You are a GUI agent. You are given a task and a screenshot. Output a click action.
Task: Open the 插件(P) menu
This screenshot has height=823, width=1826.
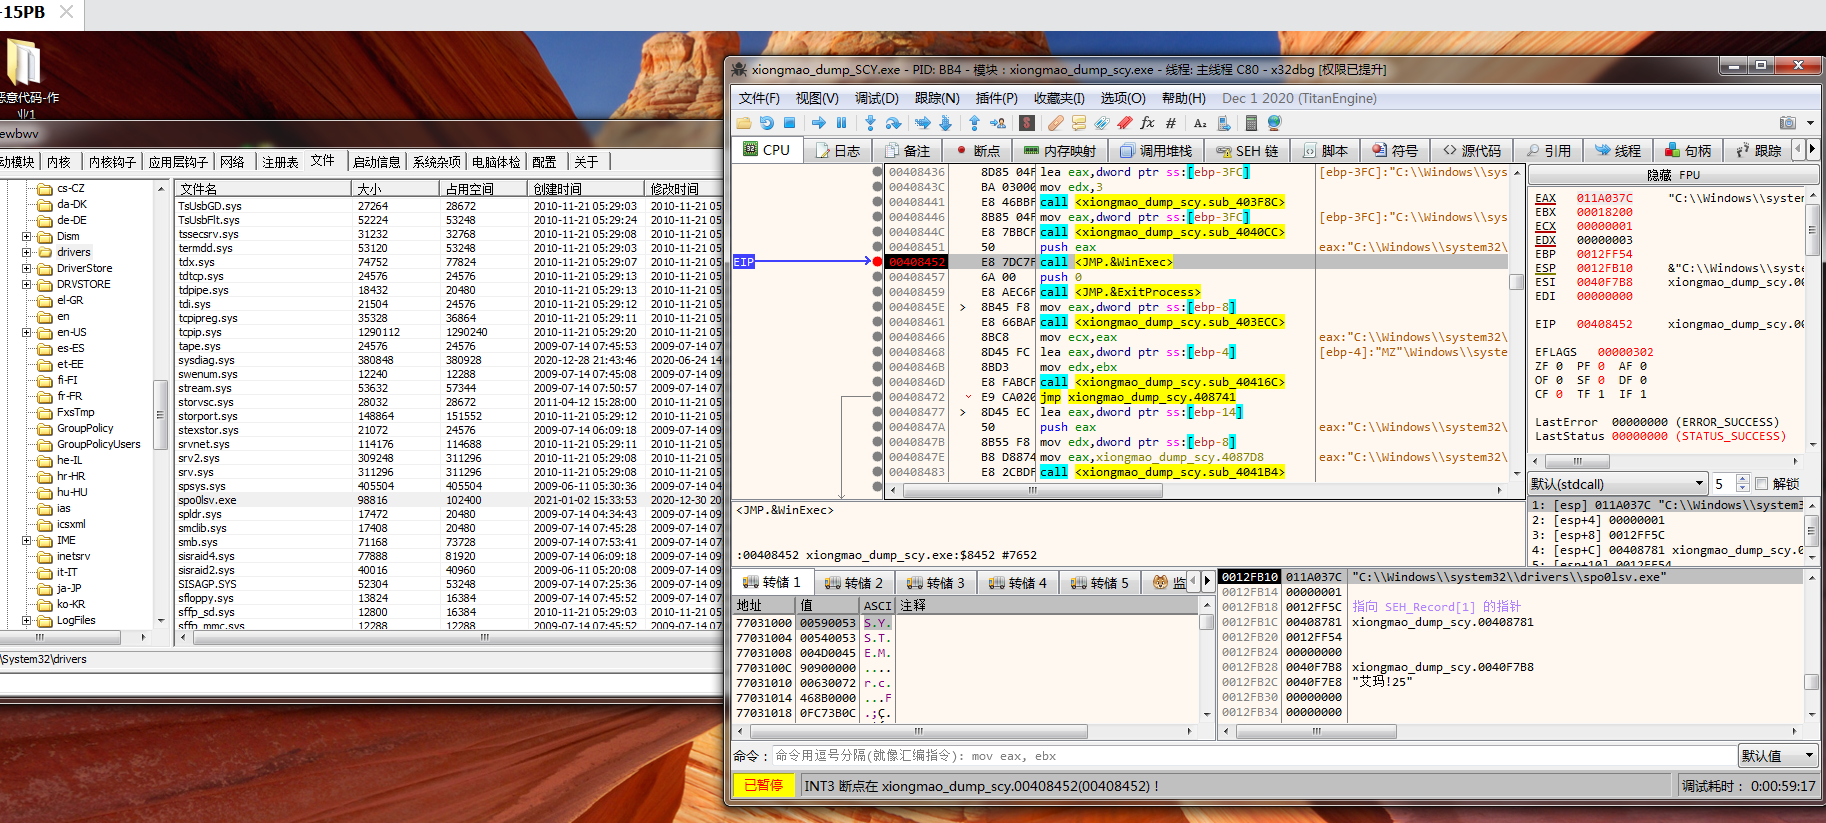coord(996,98)
